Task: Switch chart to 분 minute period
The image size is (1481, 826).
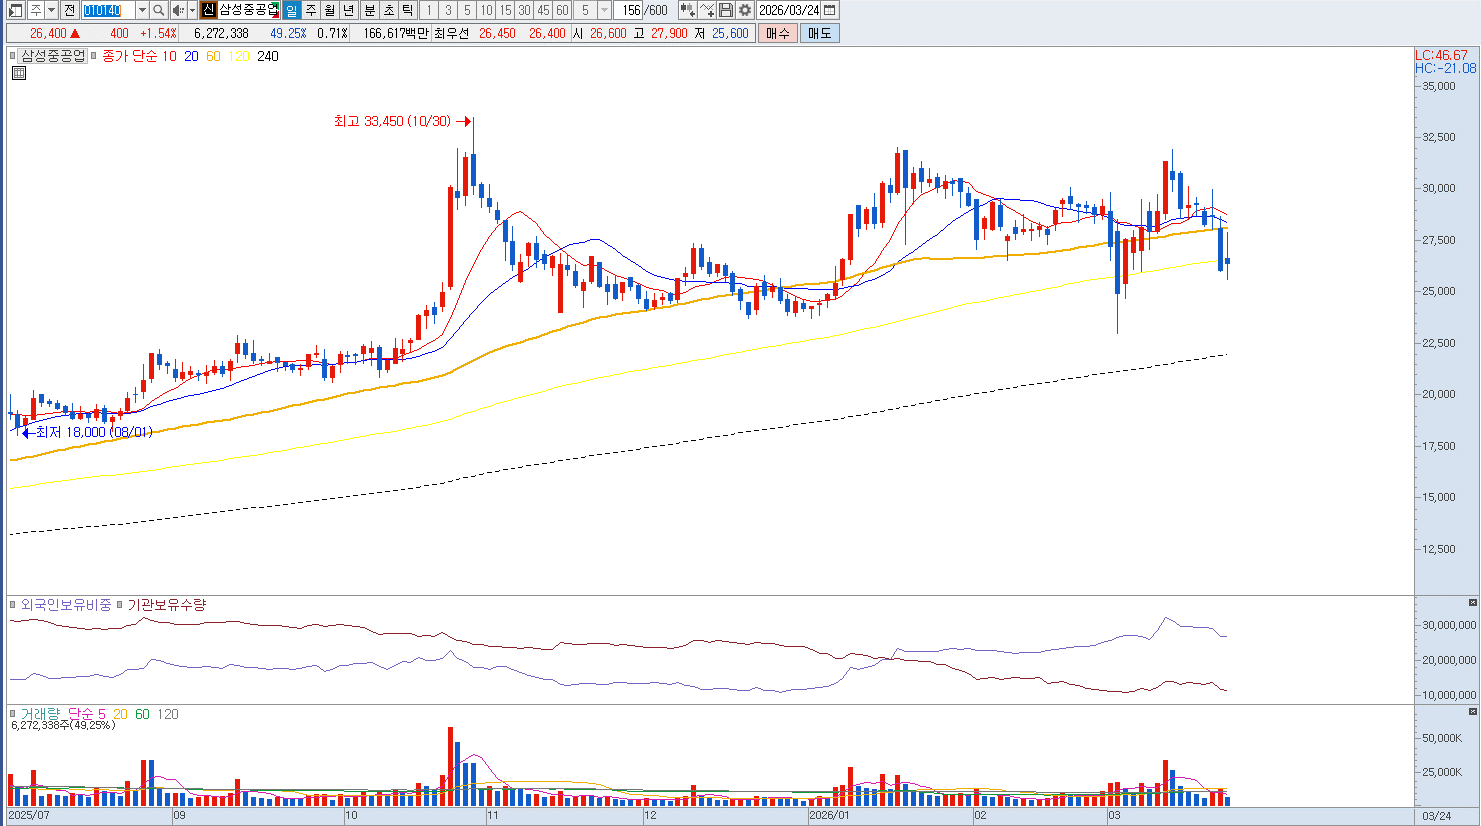Action: [369, 10]
